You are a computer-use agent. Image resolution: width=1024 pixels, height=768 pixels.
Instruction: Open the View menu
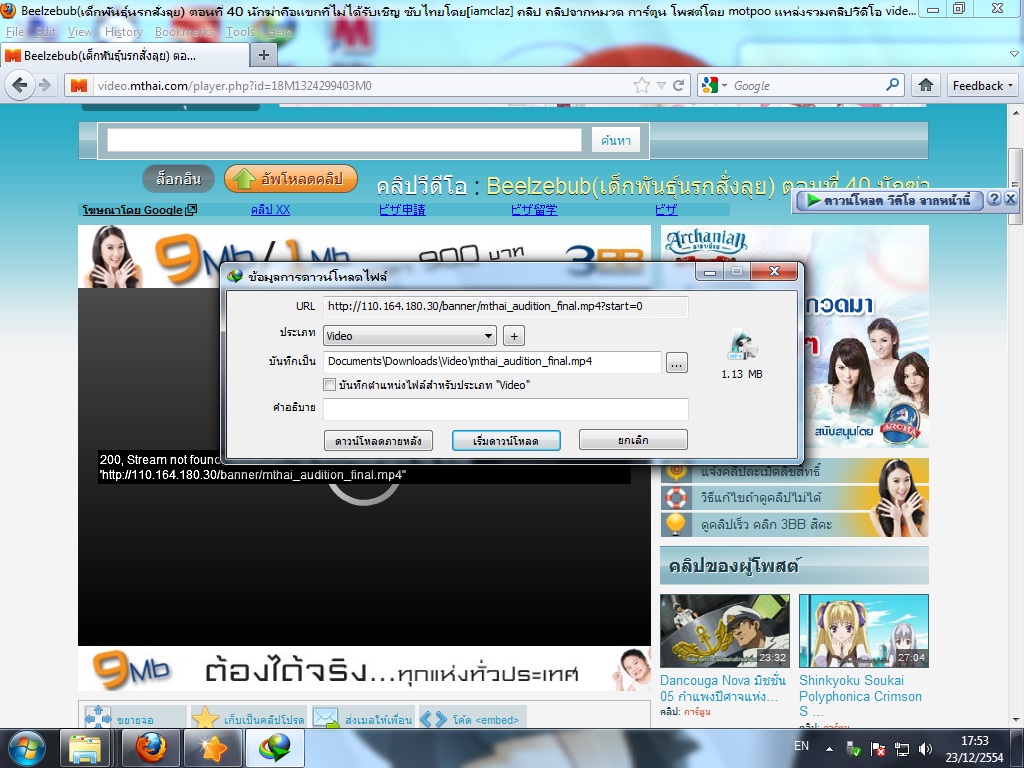(x=80, y=31)
